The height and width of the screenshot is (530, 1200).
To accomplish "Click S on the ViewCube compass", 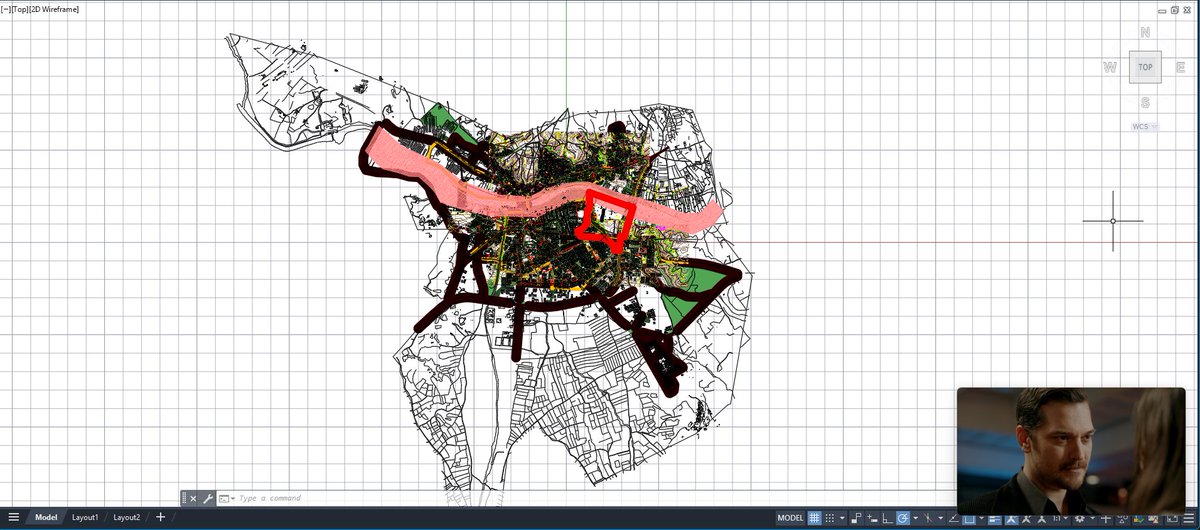I will (x=1145, y=103).
